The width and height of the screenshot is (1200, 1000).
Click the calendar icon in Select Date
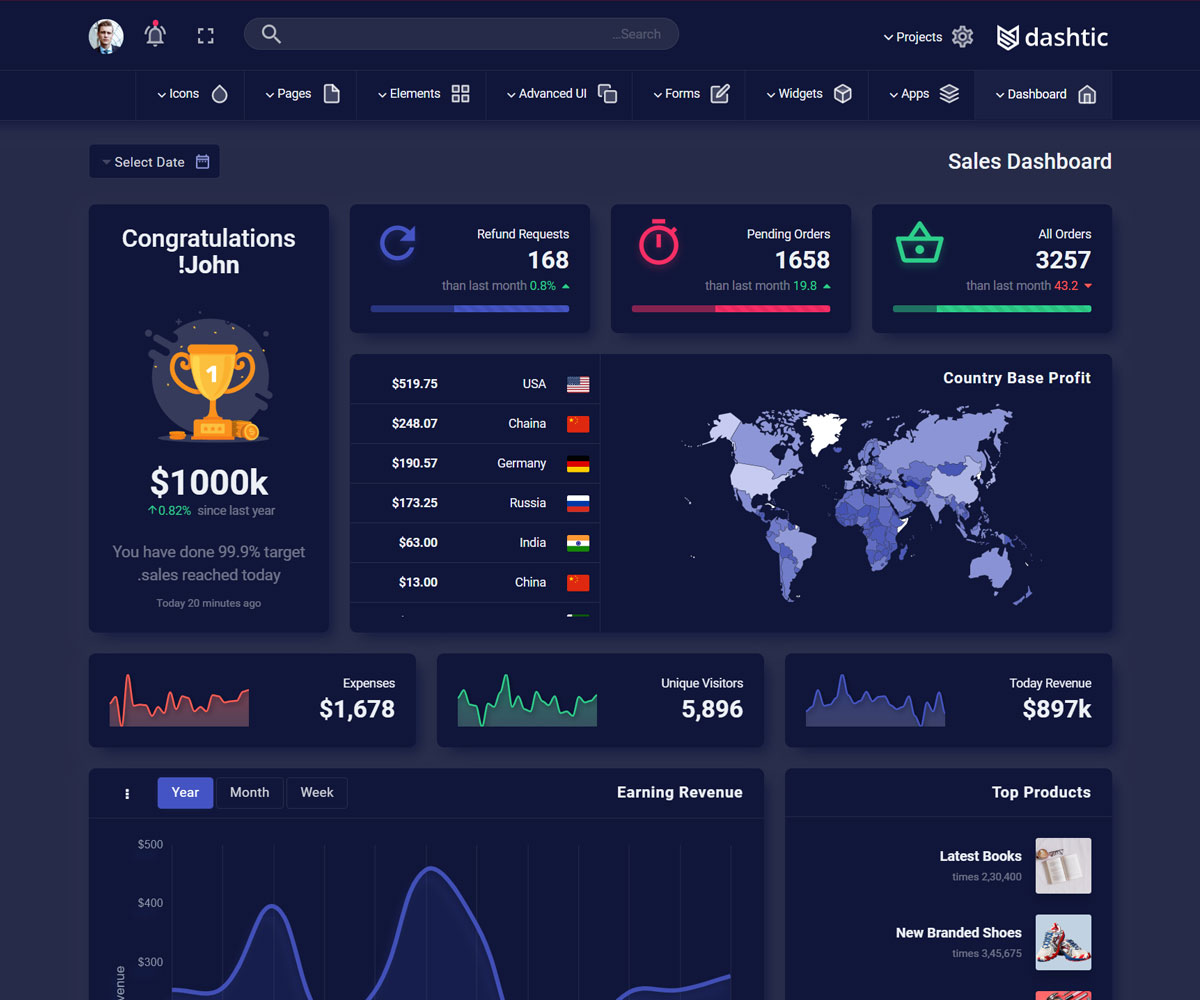coord(203,161)
